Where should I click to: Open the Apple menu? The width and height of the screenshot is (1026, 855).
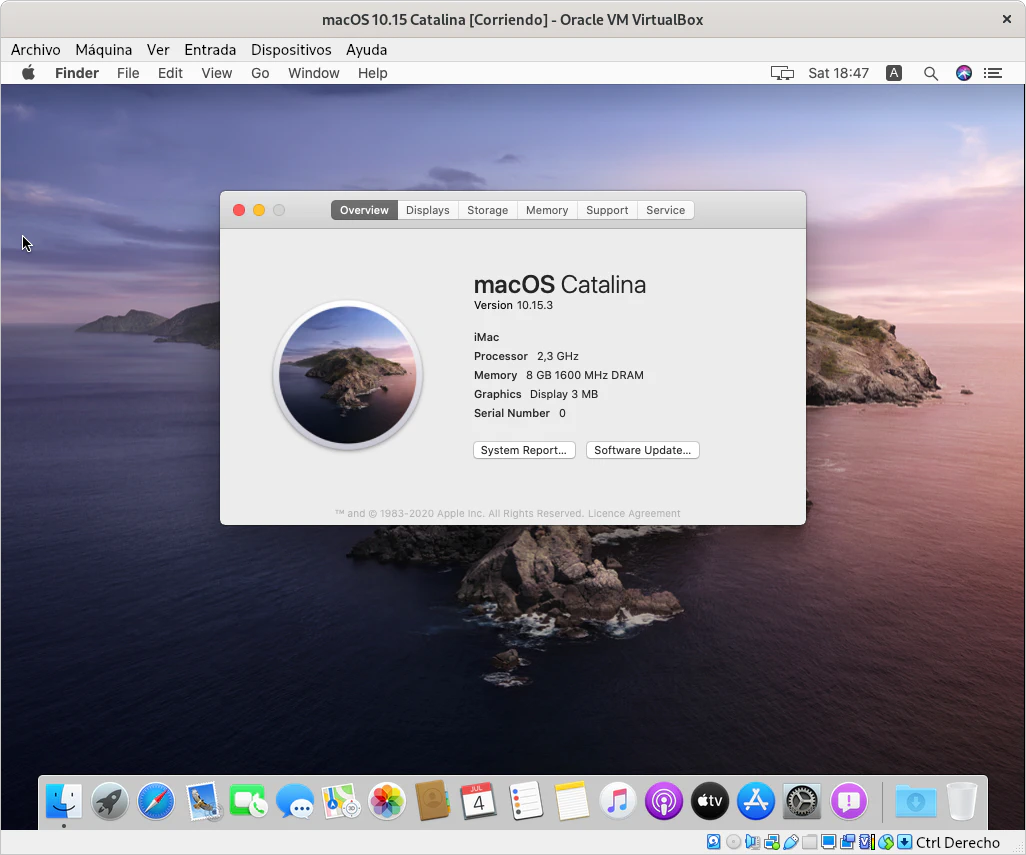point(28,73)
